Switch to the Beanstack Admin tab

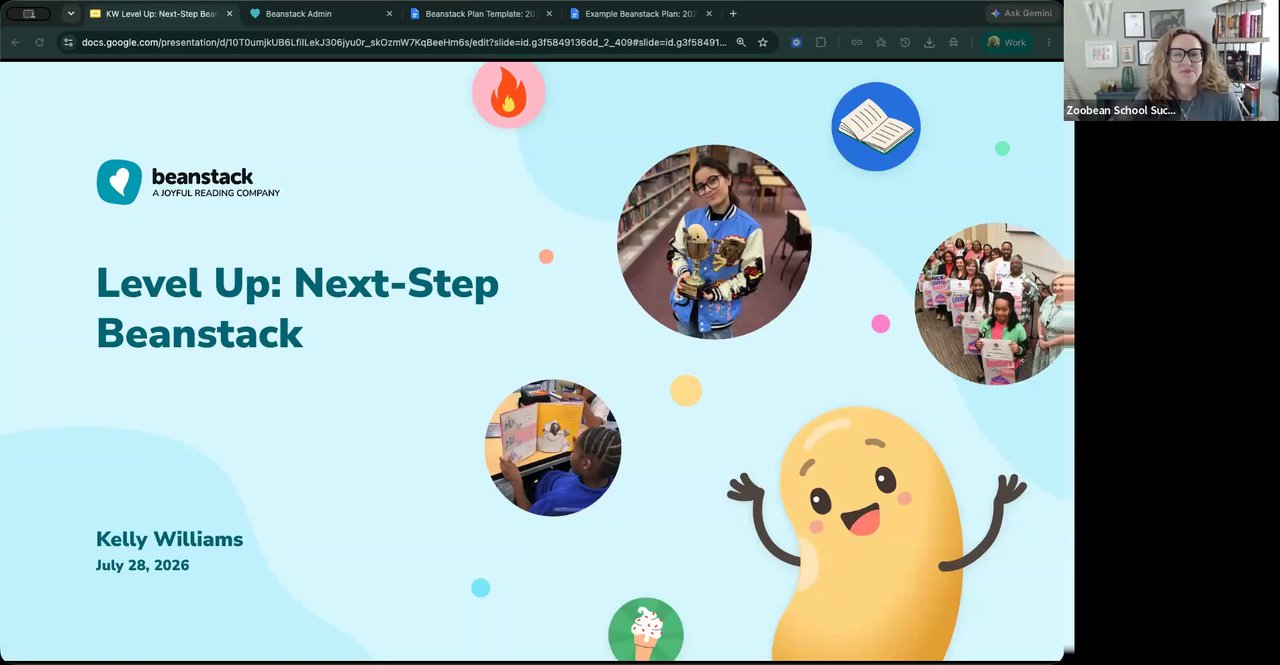coord(320,14)
